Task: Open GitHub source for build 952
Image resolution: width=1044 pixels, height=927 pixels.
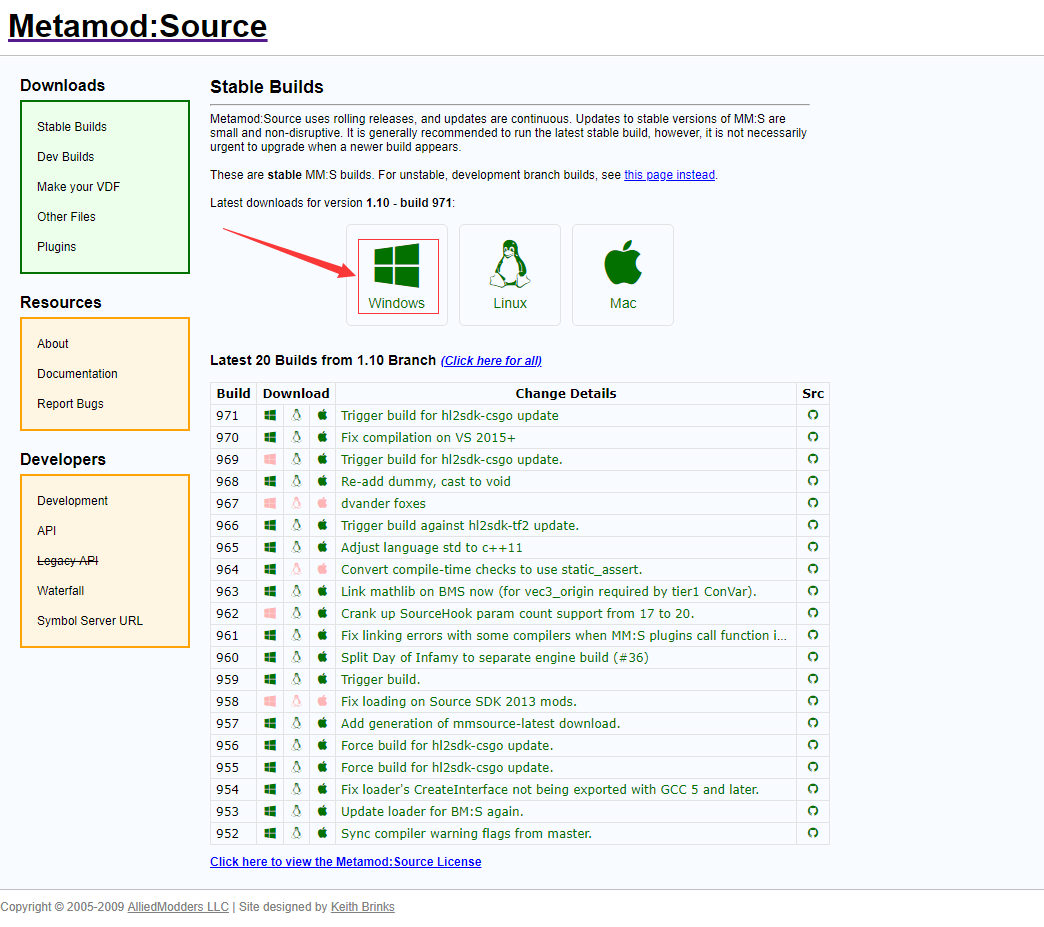Action: [813, 833]
